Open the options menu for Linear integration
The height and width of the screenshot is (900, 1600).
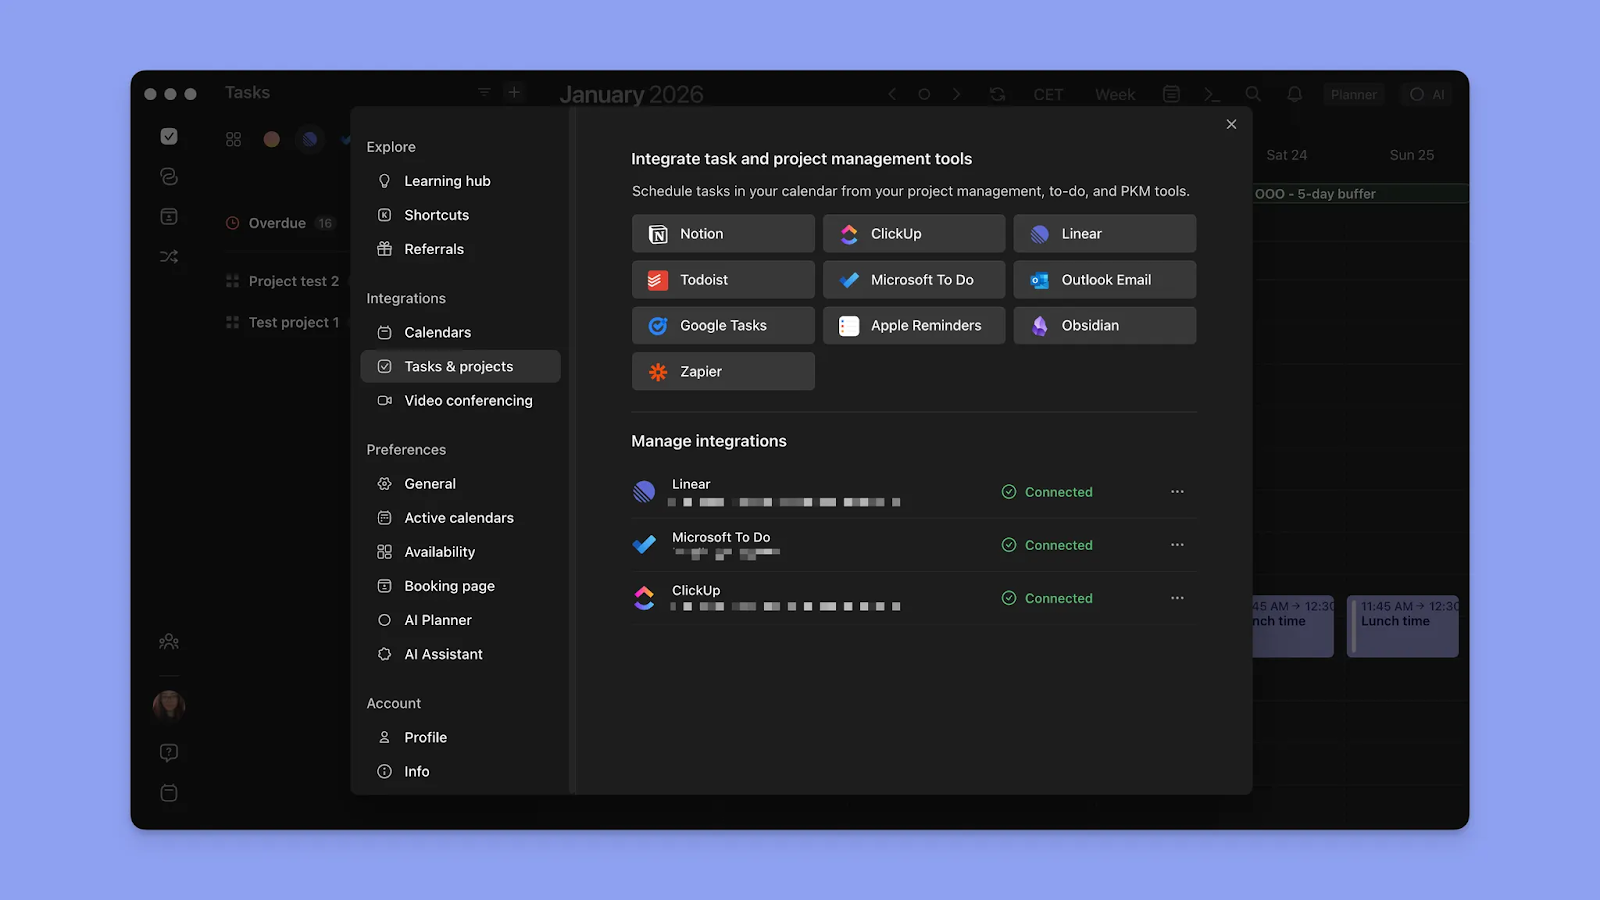coord(1177,491)
